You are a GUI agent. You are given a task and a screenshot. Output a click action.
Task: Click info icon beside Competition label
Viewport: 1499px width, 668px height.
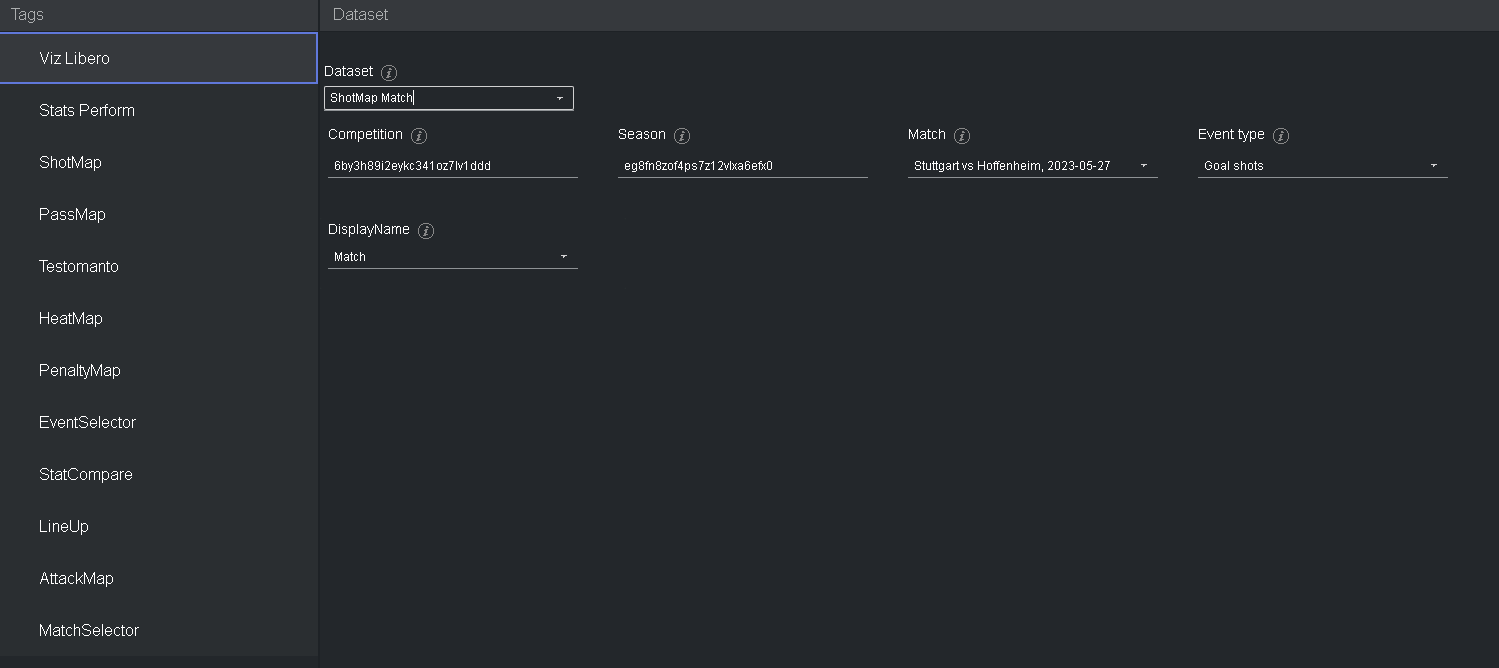tap(419, 136)
